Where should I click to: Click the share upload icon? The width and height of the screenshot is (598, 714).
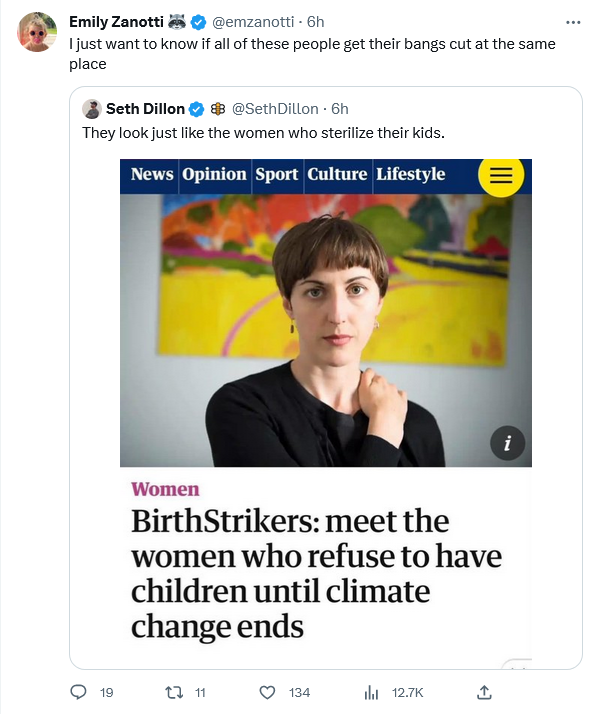pyautogui.click(x=484, y=692)
